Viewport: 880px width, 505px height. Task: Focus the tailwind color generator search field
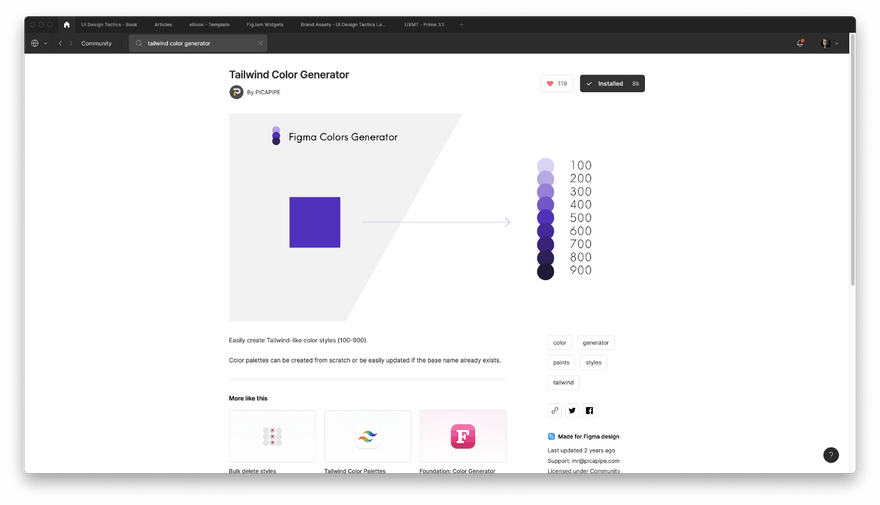[x=198, y=43]
